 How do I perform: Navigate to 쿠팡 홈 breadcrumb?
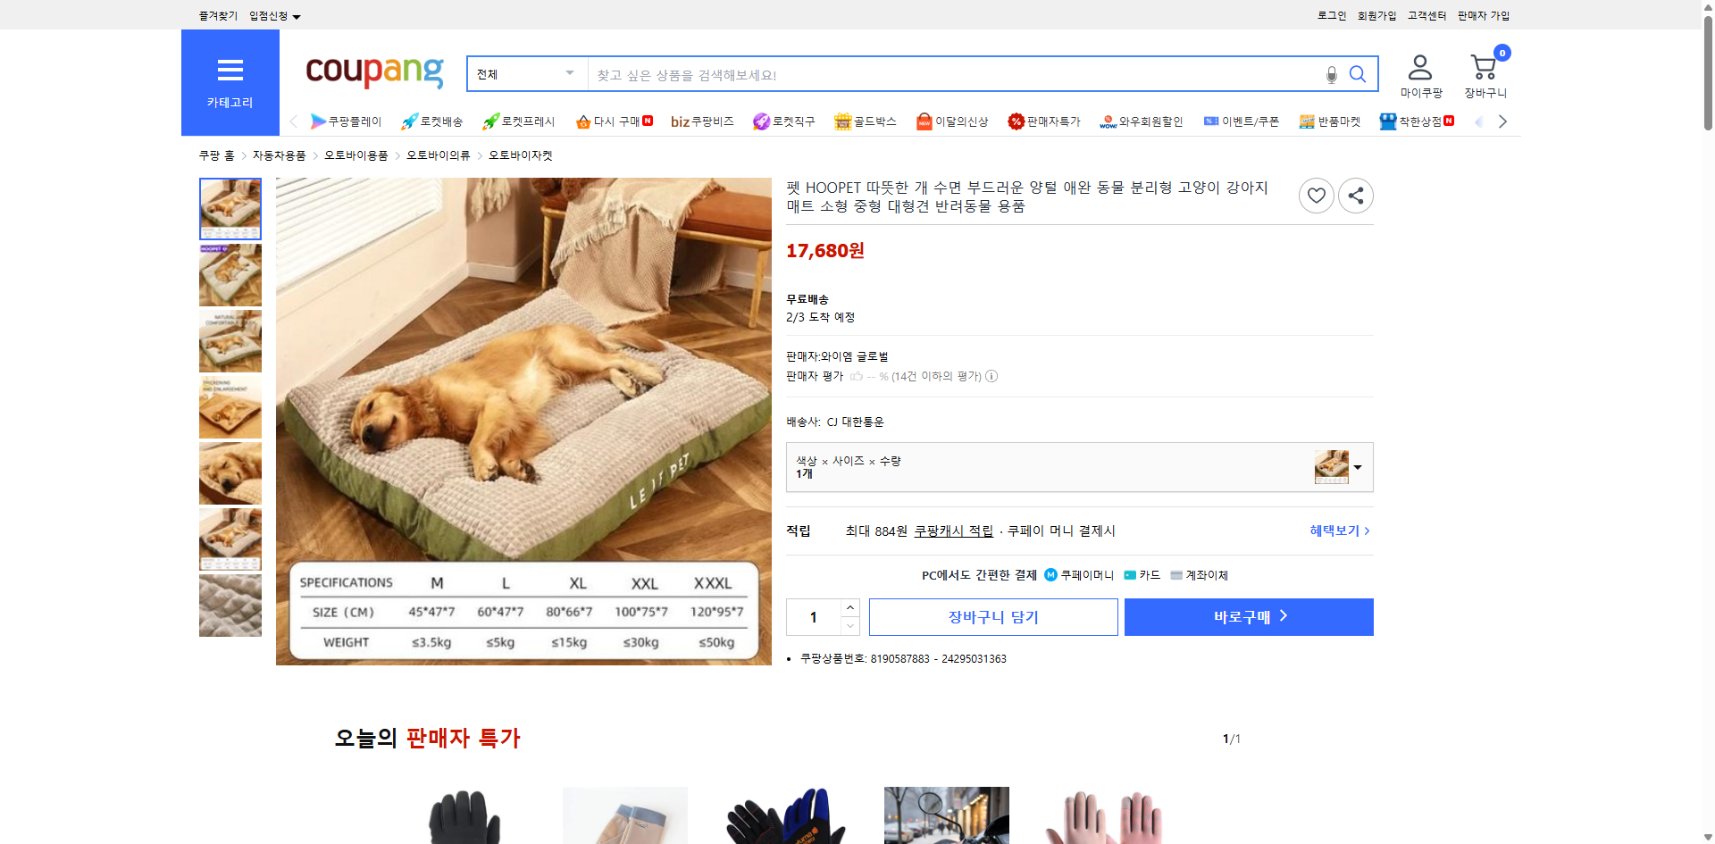coord(216,156)
